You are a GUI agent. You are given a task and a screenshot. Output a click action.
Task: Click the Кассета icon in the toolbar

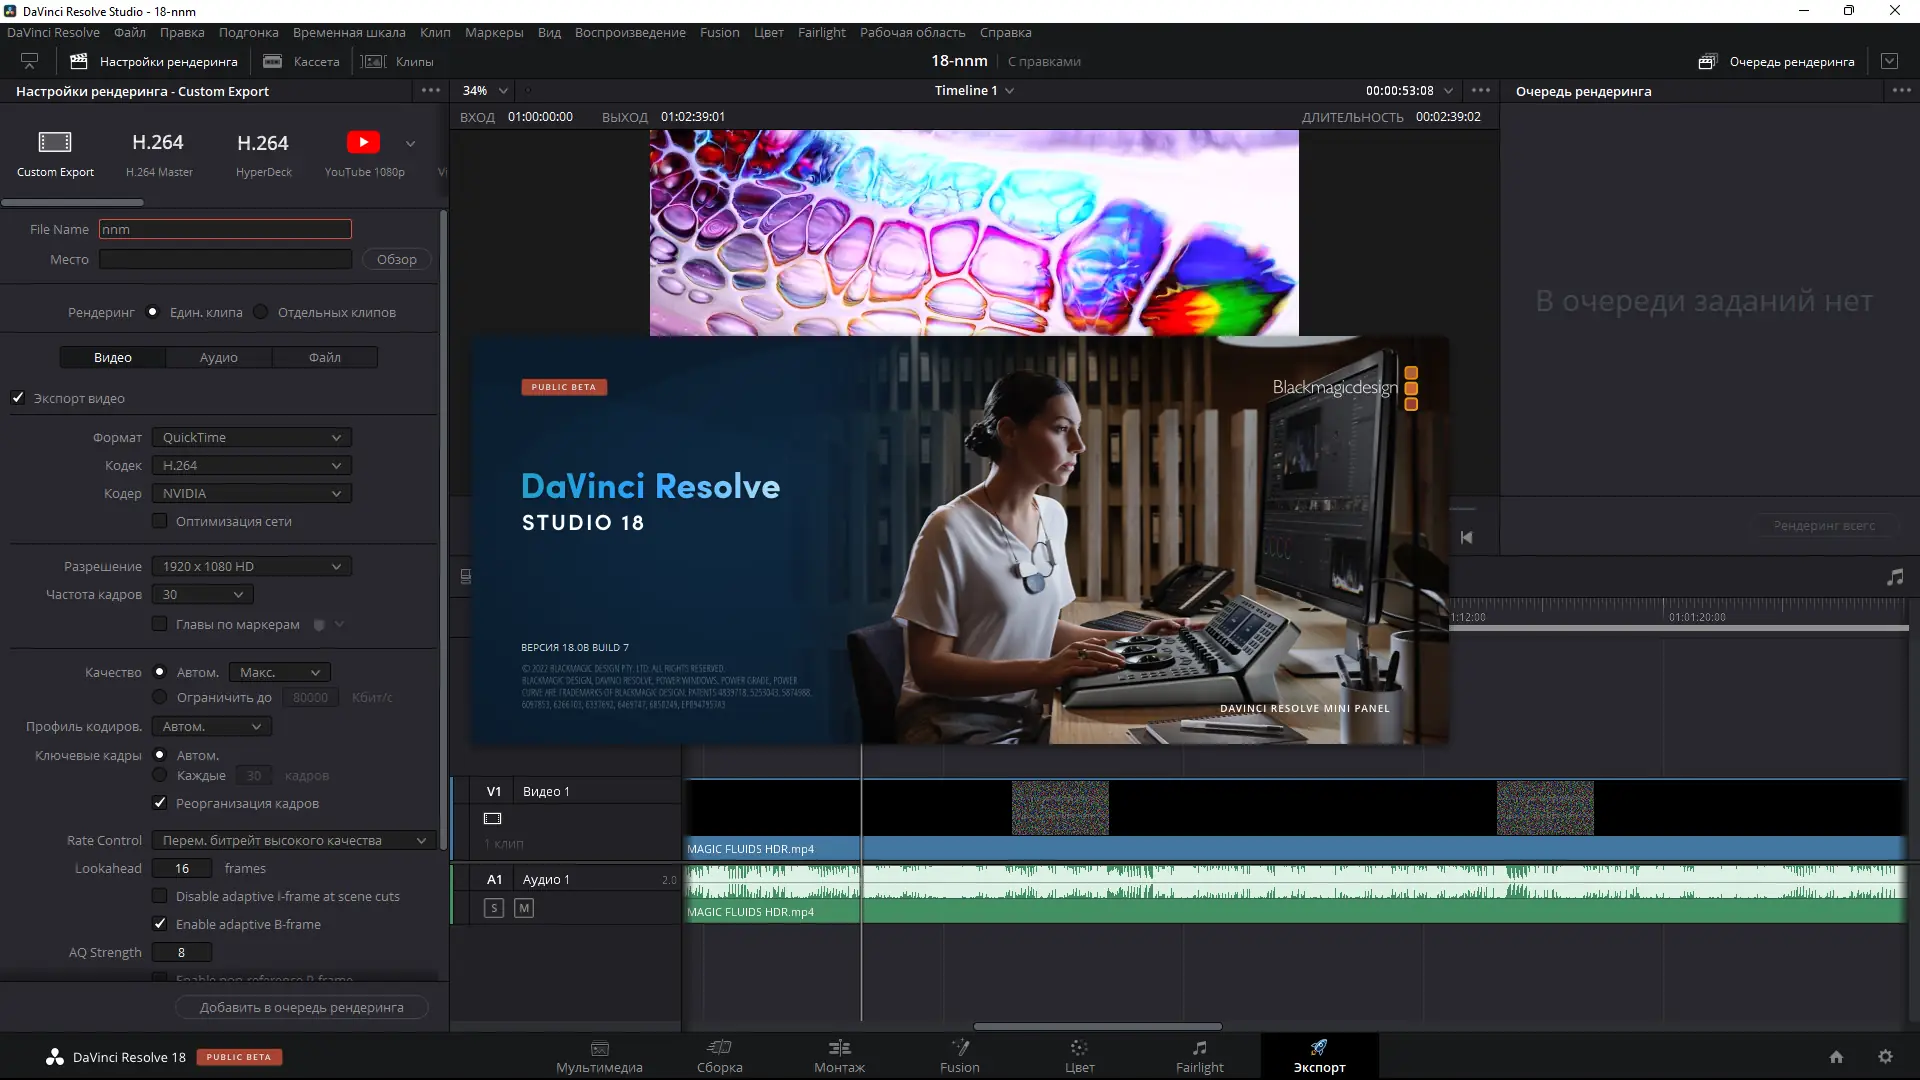[x=271, y=61]
